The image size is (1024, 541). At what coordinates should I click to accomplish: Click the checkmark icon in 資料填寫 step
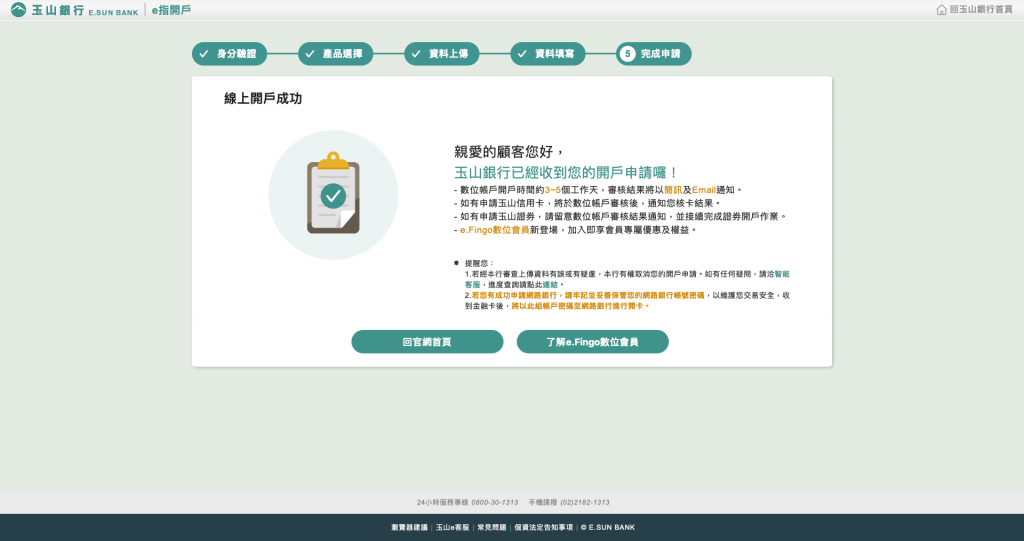(522, 54)
